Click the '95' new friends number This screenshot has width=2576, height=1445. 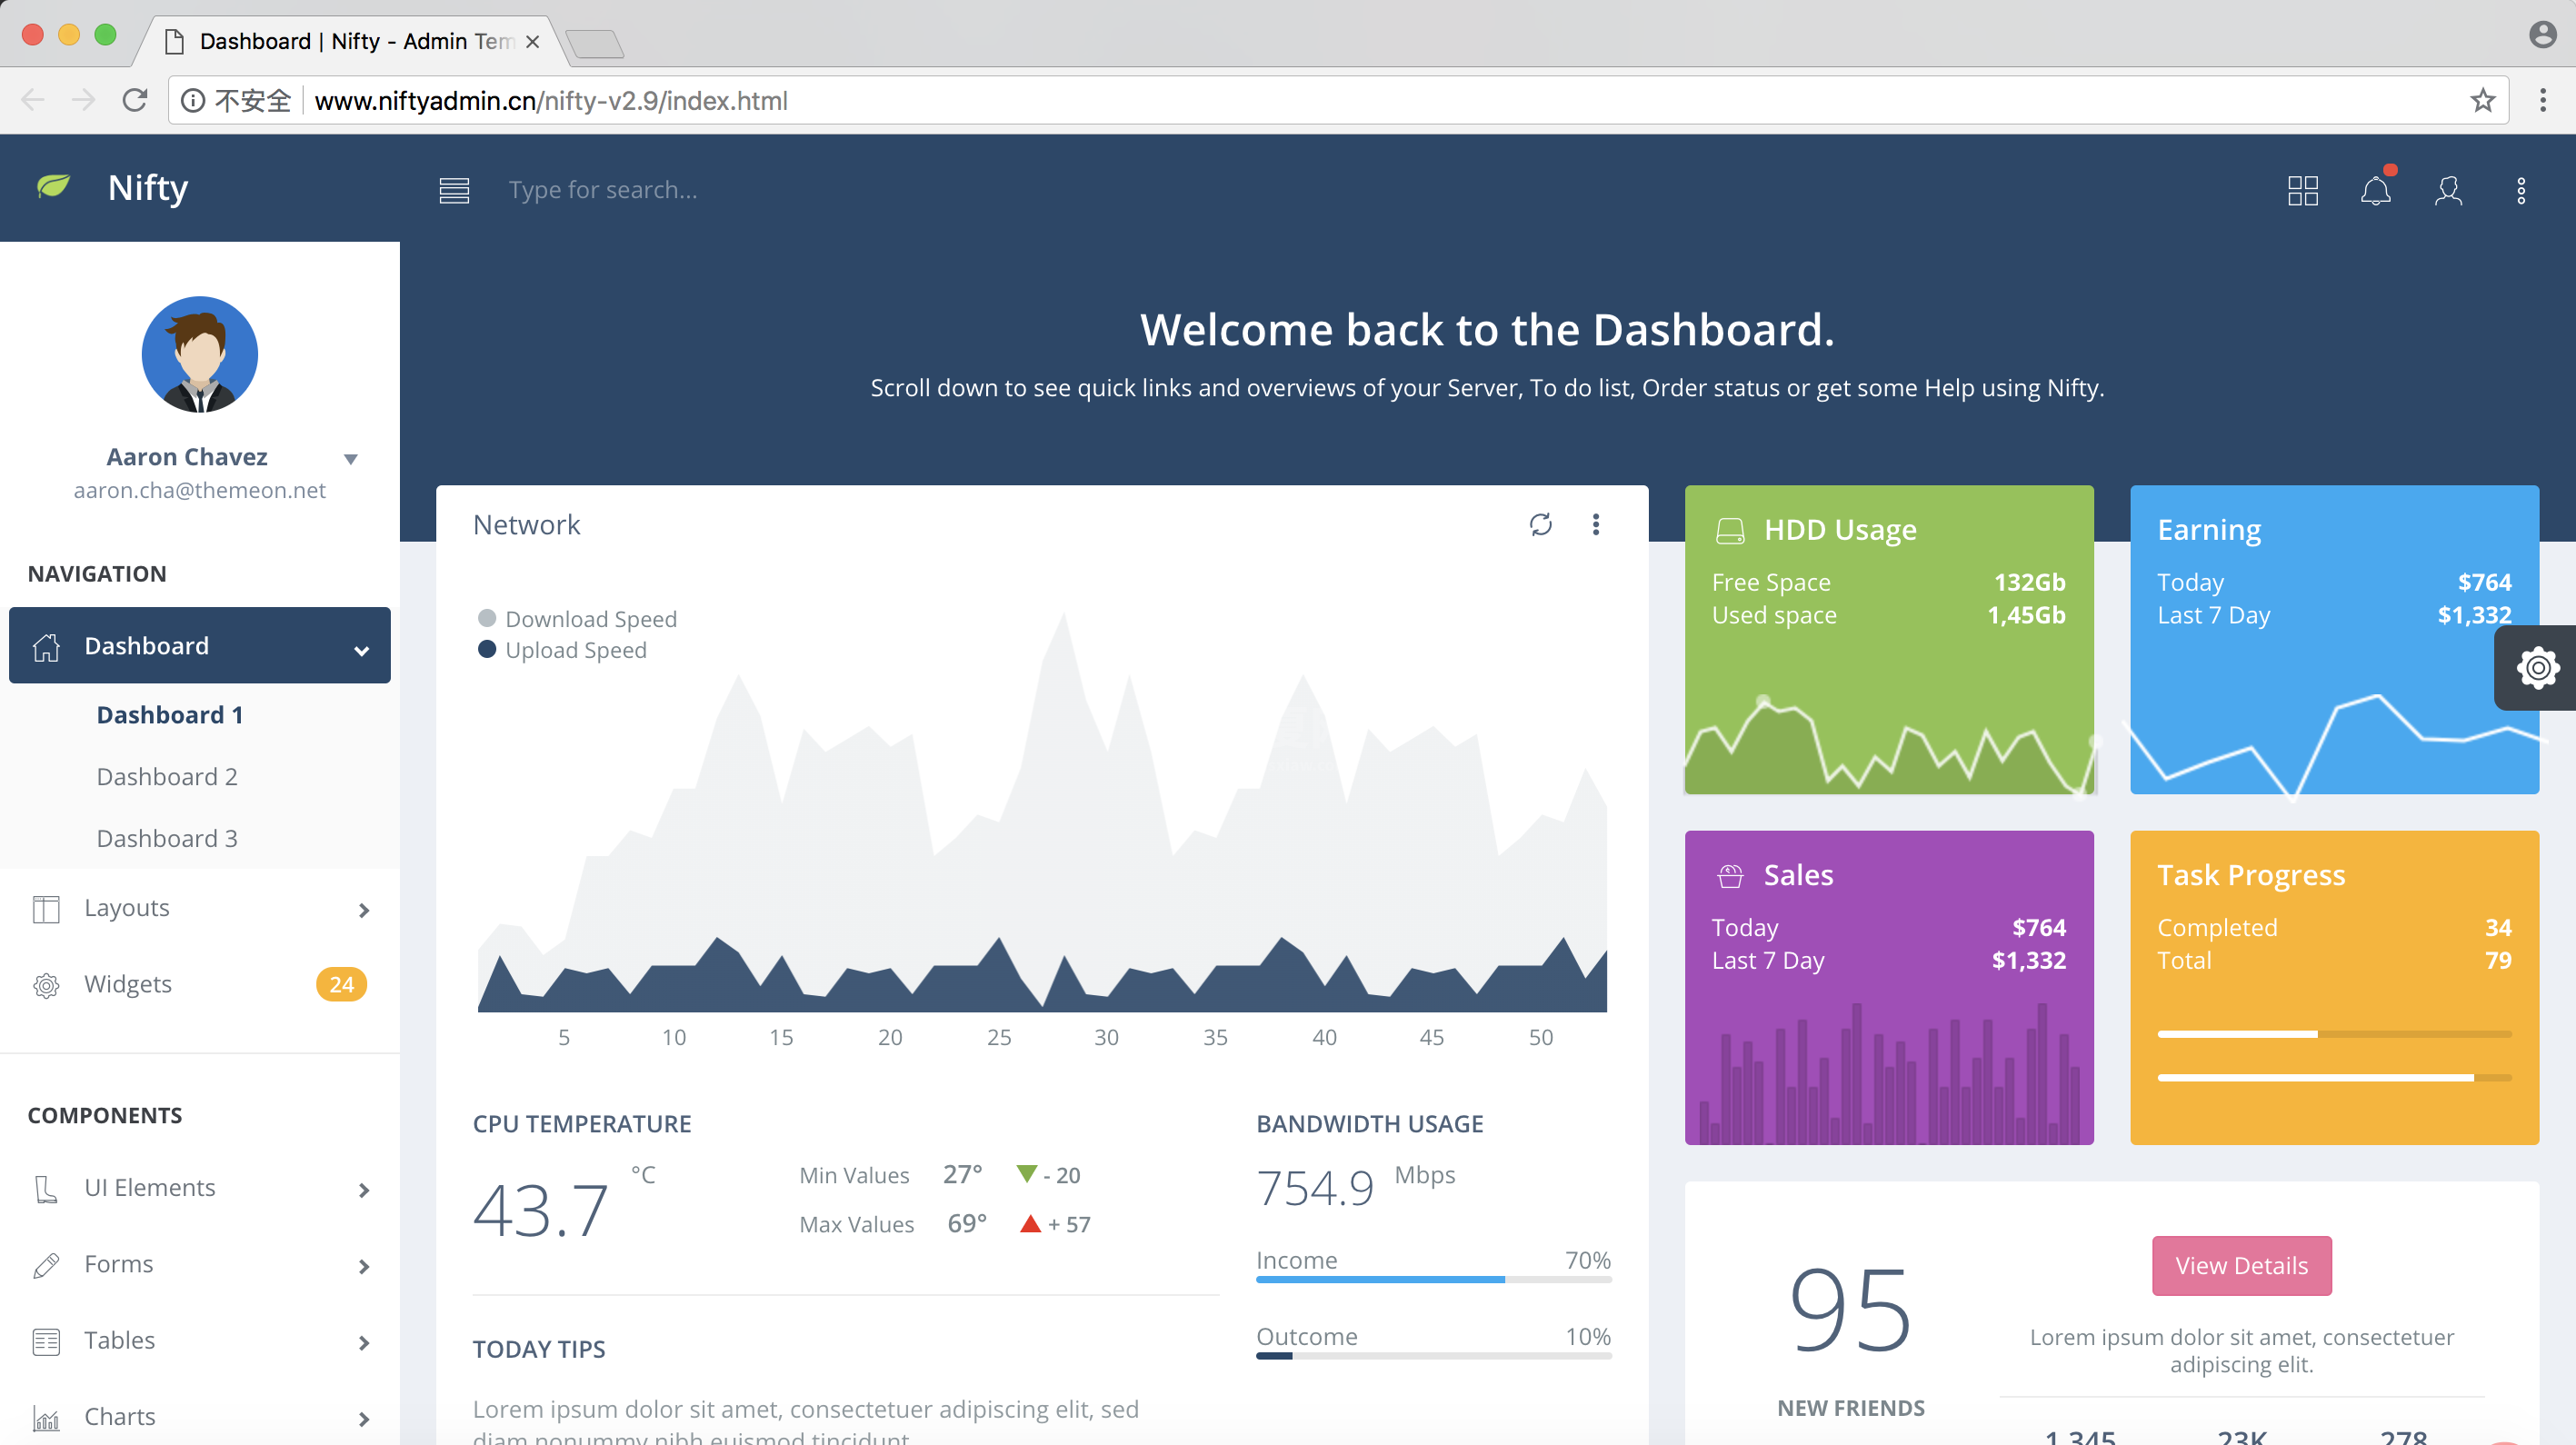[x=1851, y=1310]
